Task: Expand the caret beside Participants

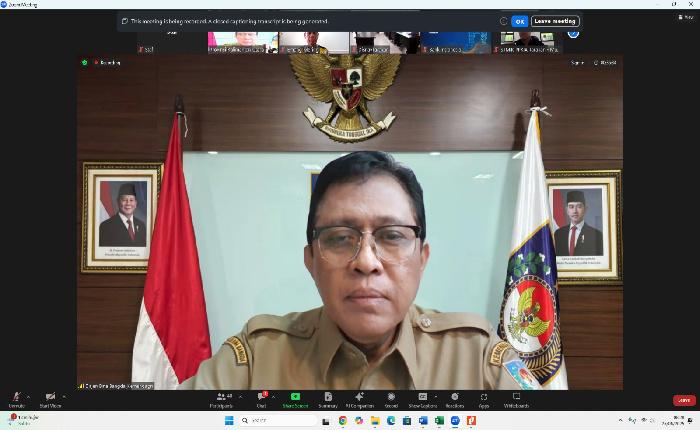Action: tap(241, 397)
